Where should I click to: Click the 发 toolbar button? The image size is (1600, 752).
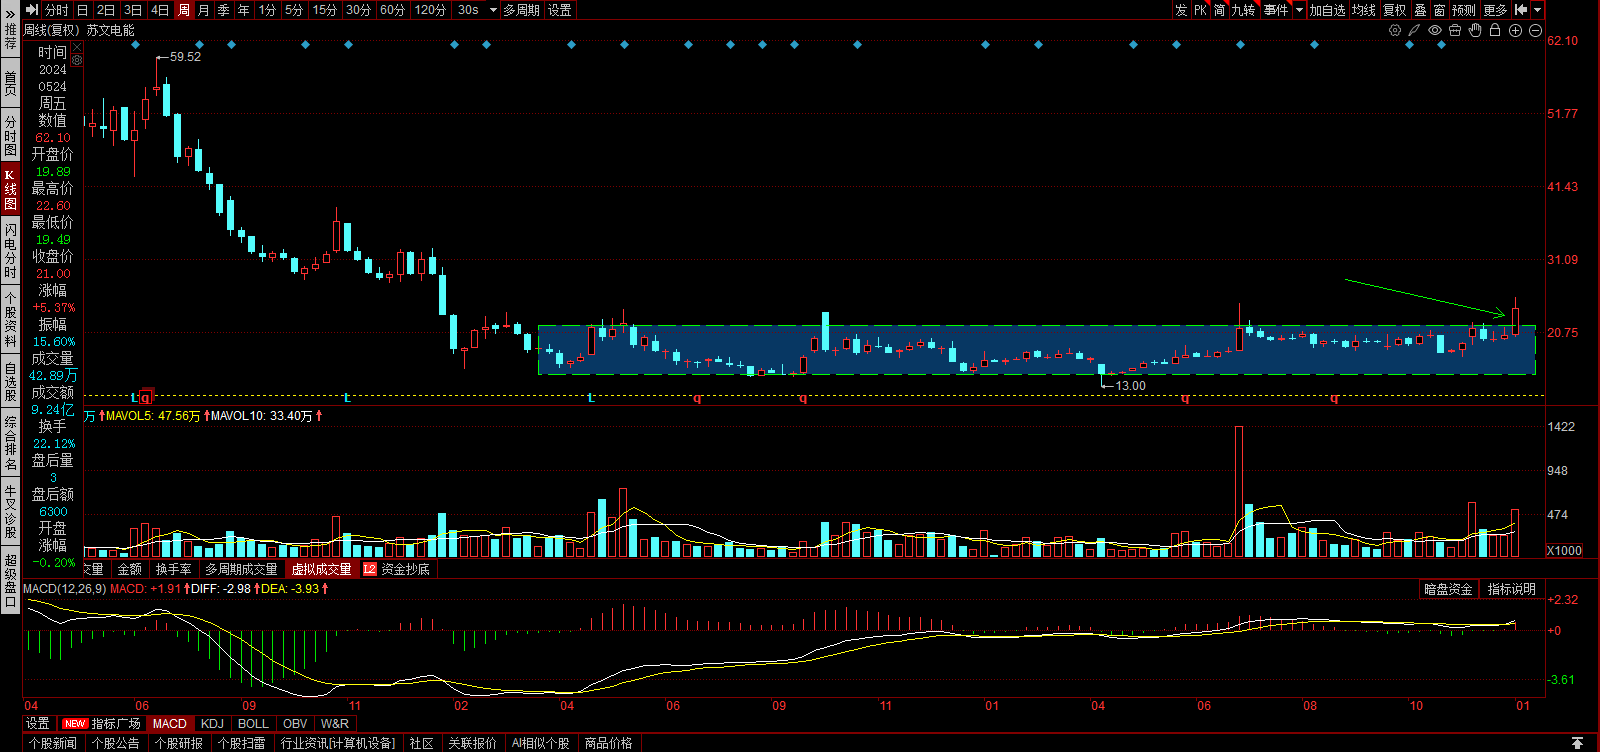tap(1181, 10)
